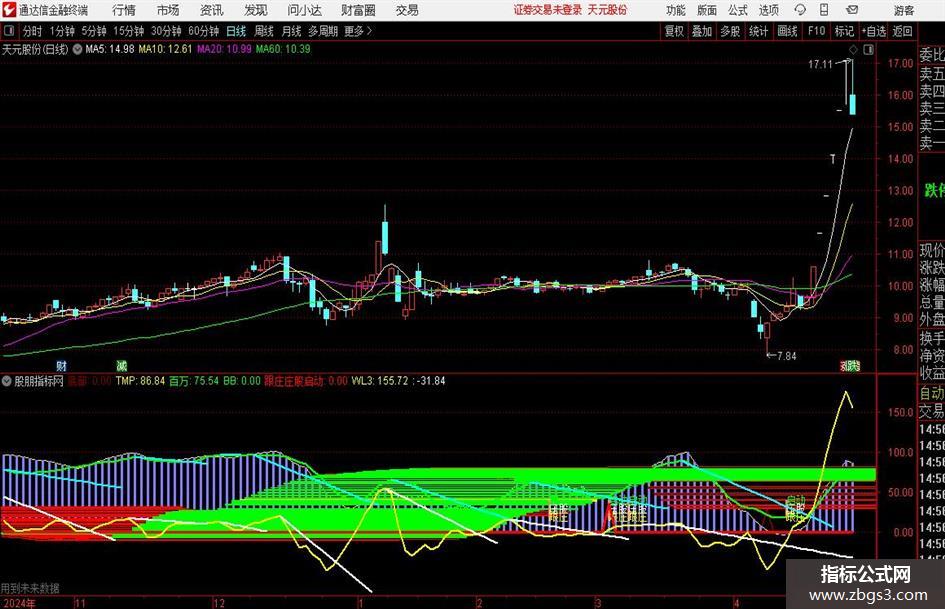Open the 发现 menu

(x=256, y=10)
